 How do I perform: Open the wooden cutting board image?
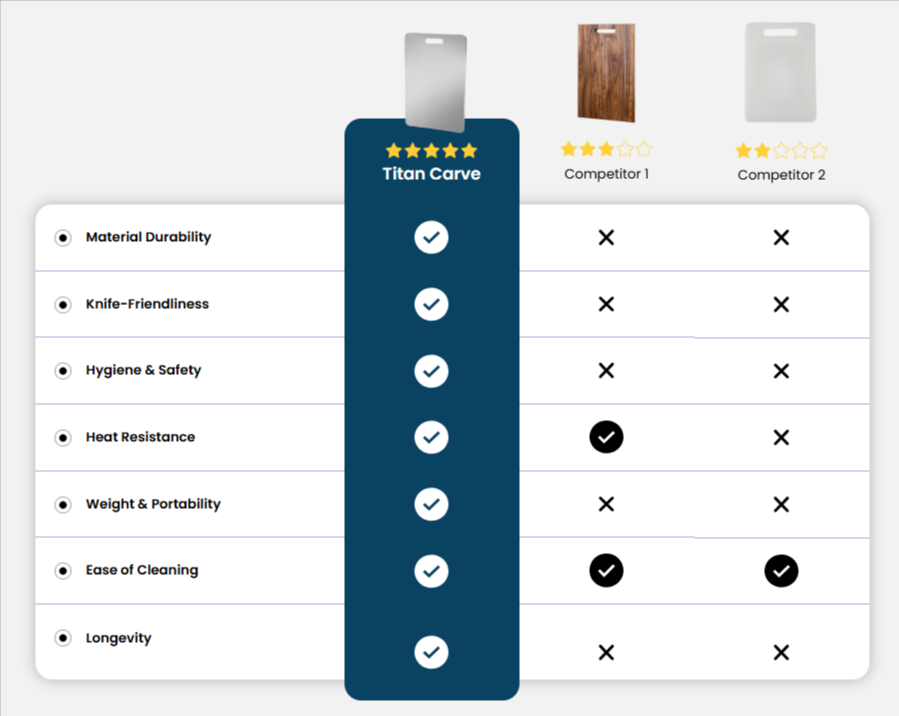pyautogui.click(x=606, y=73)
